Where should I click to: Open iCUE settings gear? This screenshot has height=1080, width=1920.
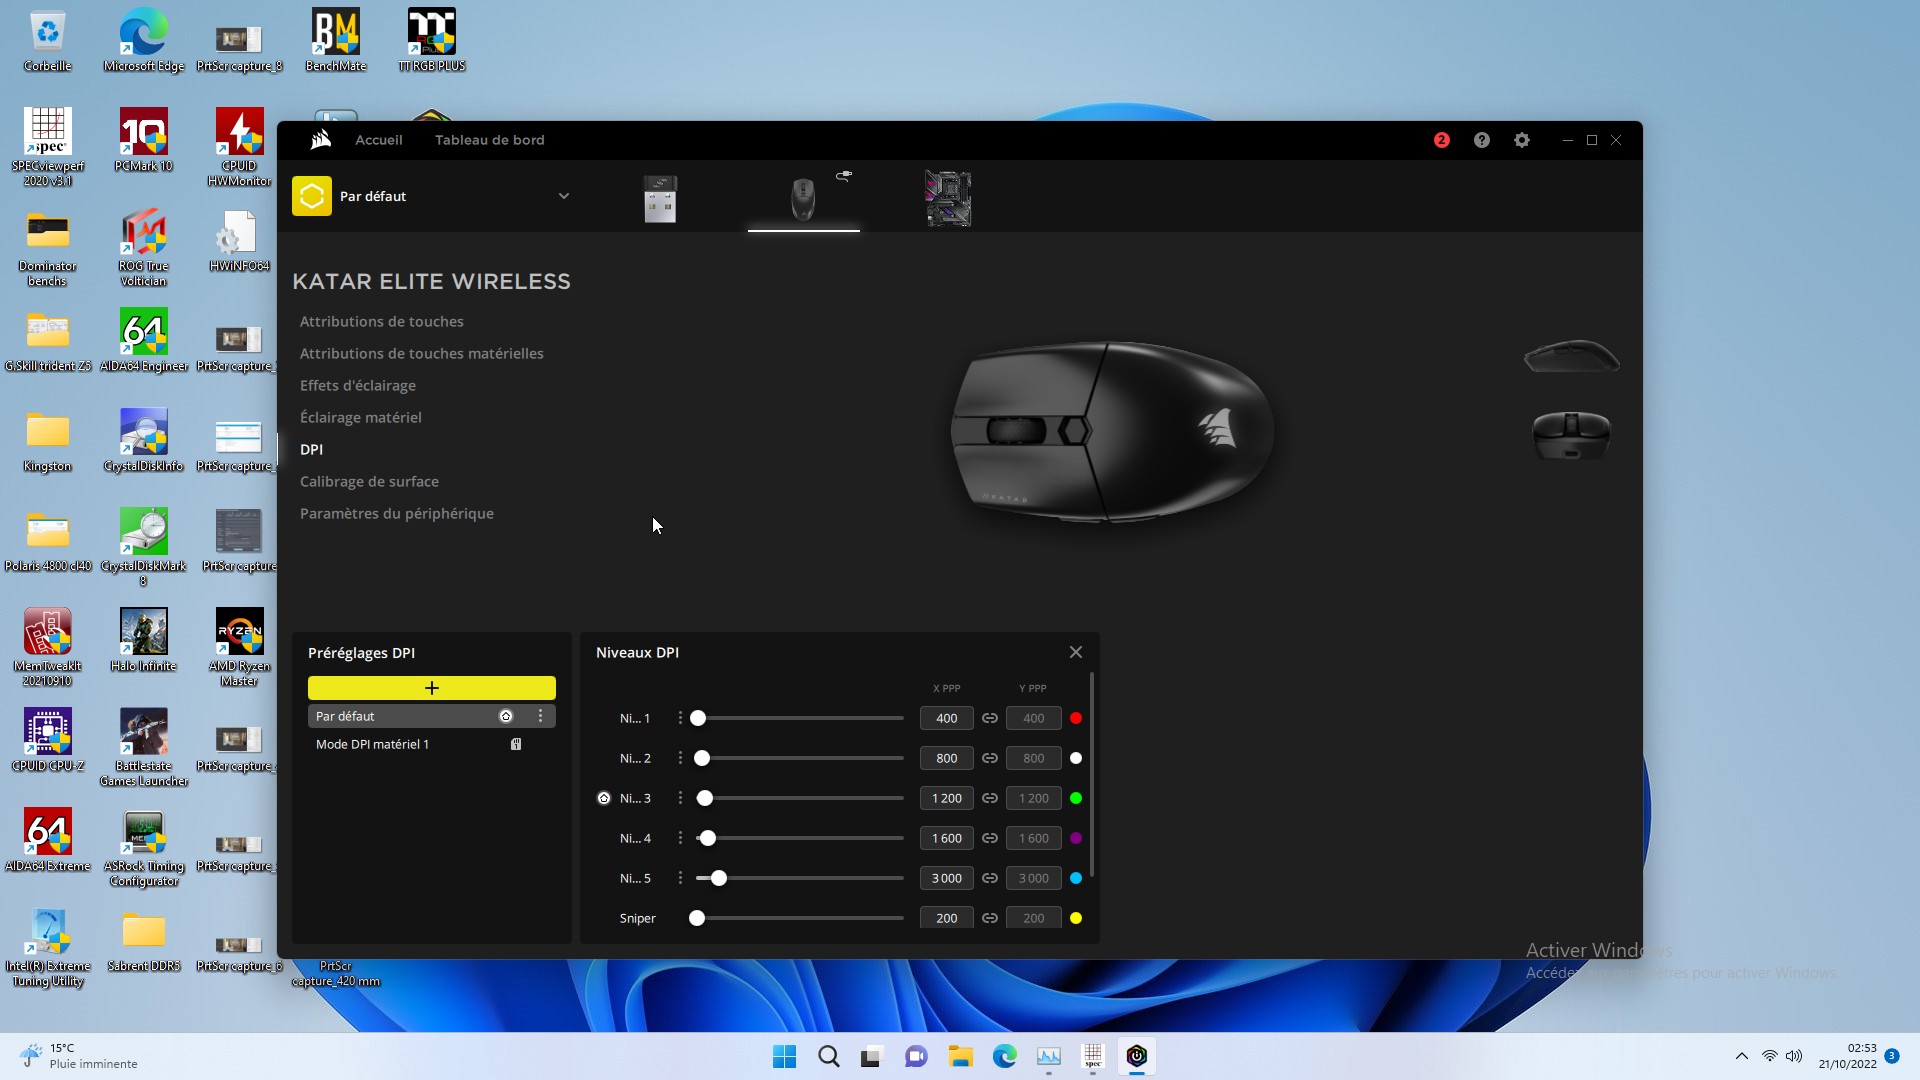pos(1522,140)
